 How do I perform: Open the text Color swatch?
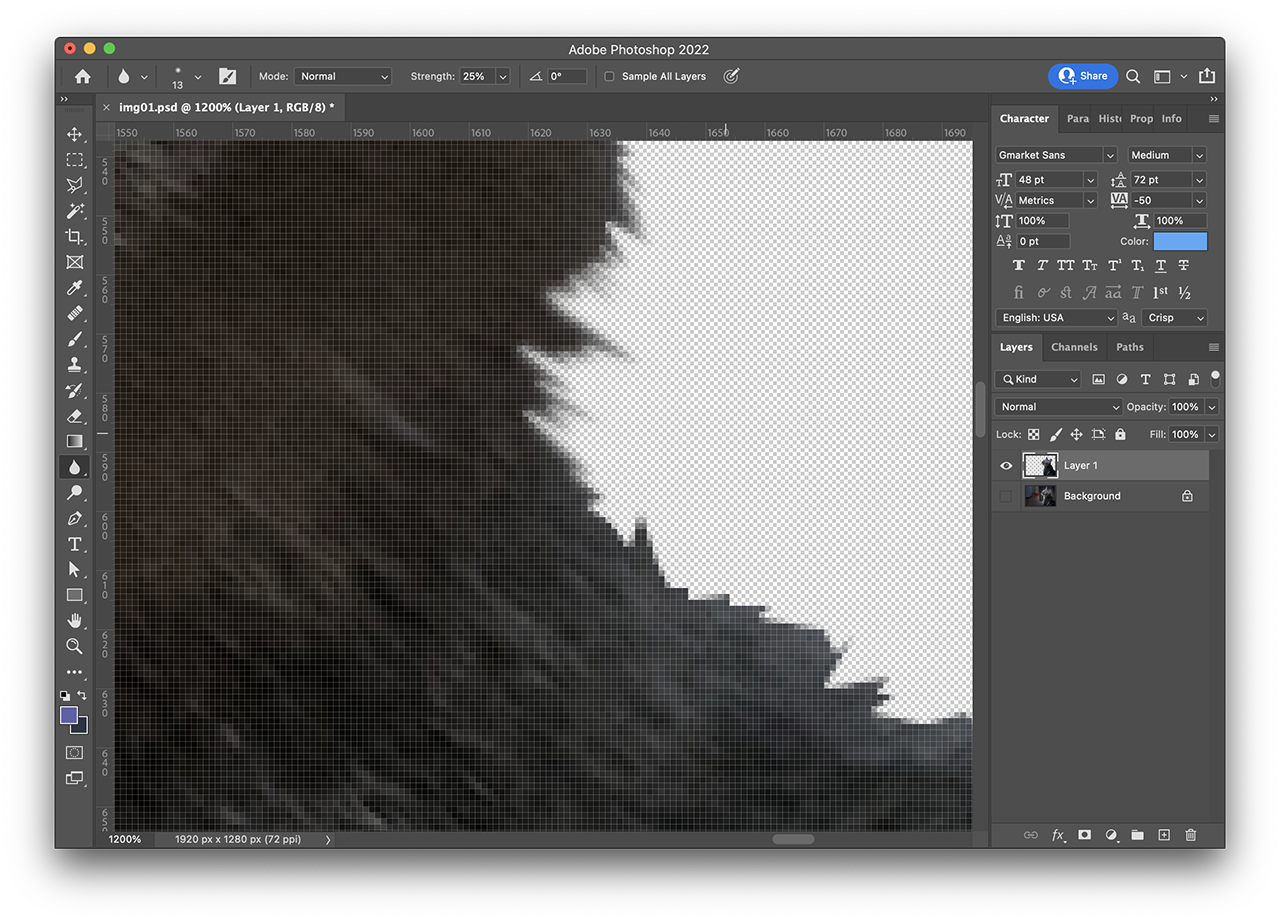1180,241
